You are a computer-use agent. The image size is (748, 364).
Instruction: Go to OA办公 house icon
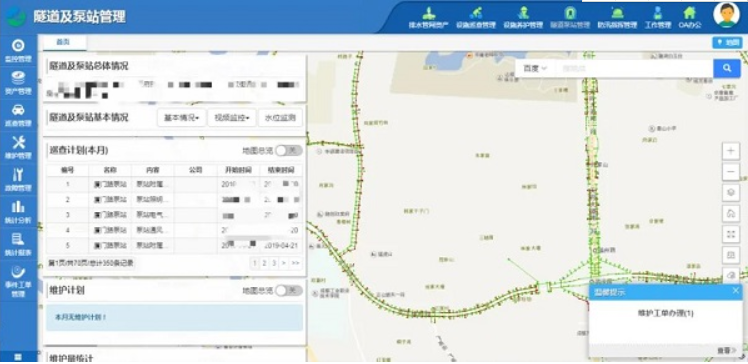[690, 18]
